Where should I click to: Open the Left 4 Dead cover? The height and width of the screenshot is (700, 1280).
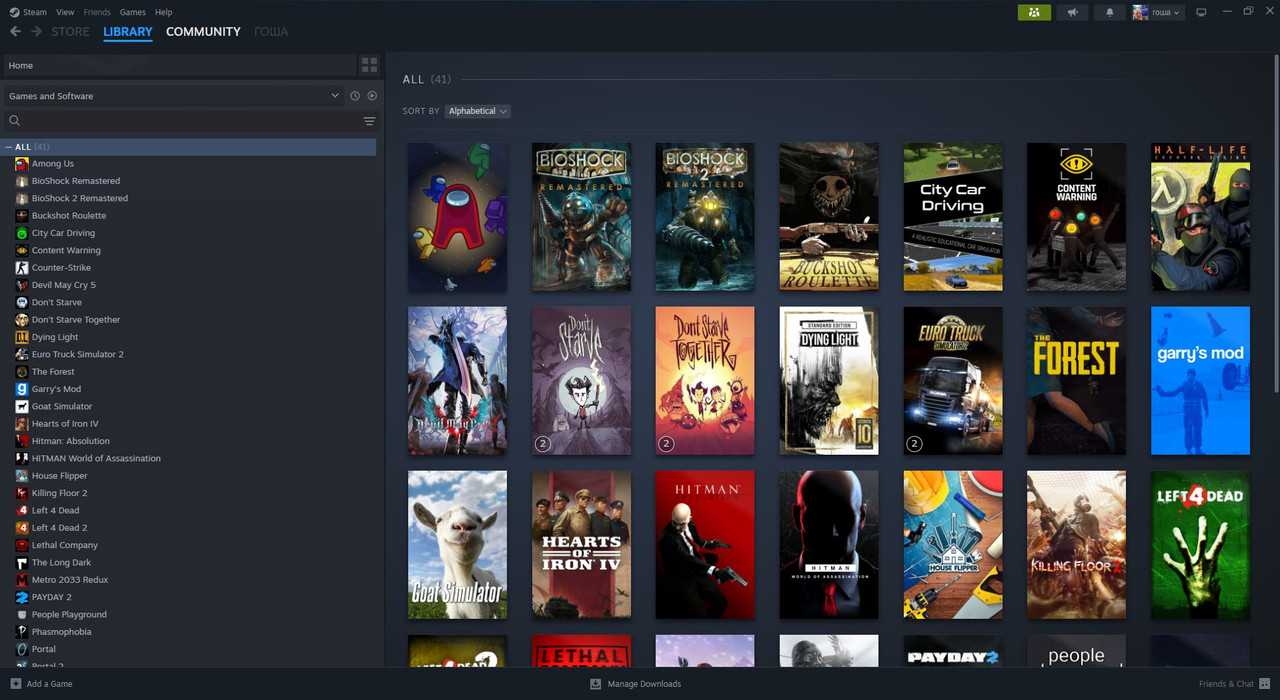[x=1200, y=545]
